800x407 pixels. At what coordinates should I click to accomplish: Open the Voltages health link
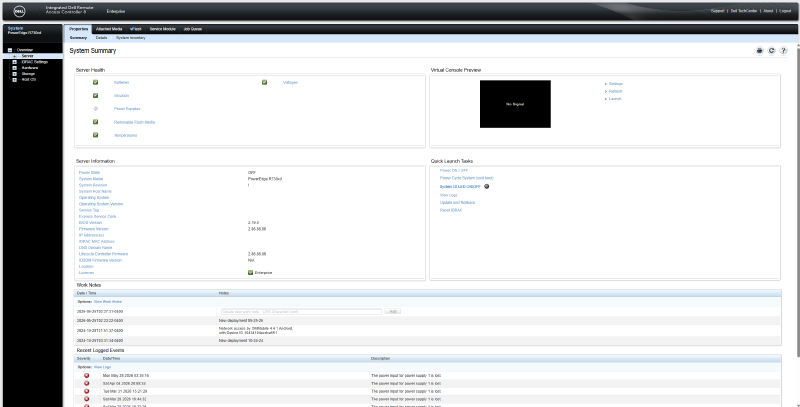click(290, 82)
